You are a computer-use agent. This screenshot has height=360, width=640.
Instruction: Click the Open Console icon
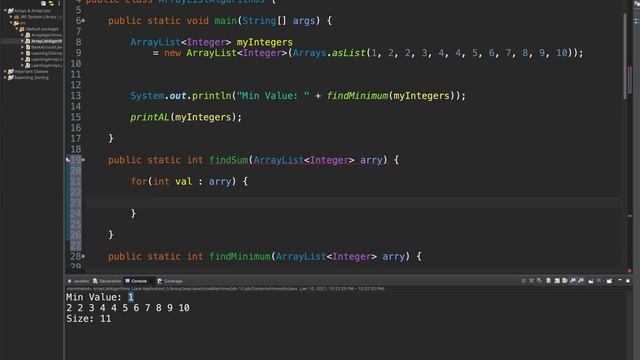point(609,281)
